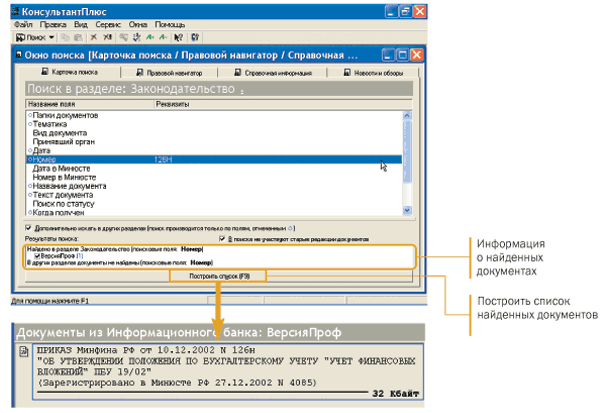Click the Название поля column header
608x413 pixels.
pos(90,104)
